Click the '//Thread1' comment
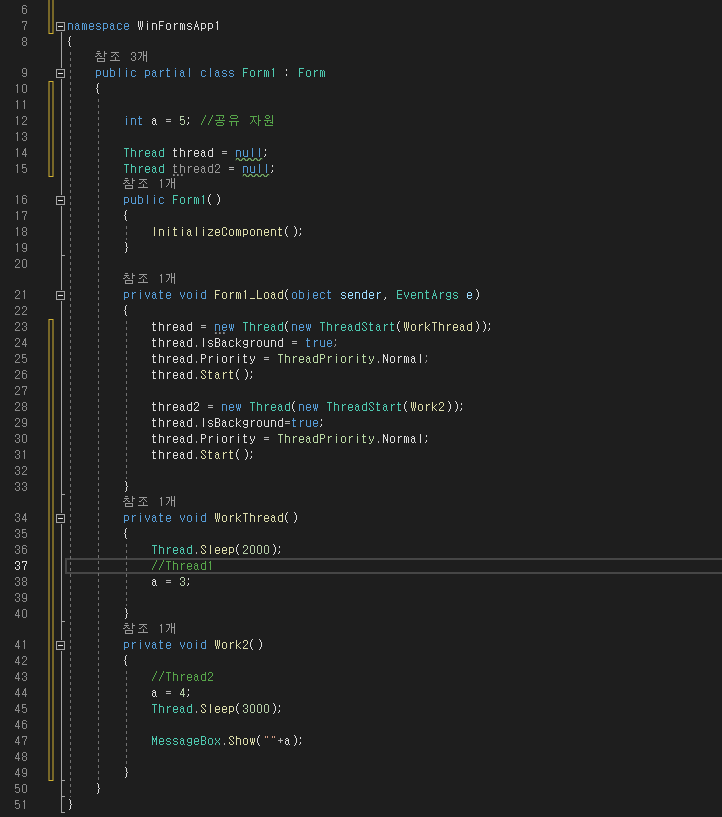 click(182, 566)
